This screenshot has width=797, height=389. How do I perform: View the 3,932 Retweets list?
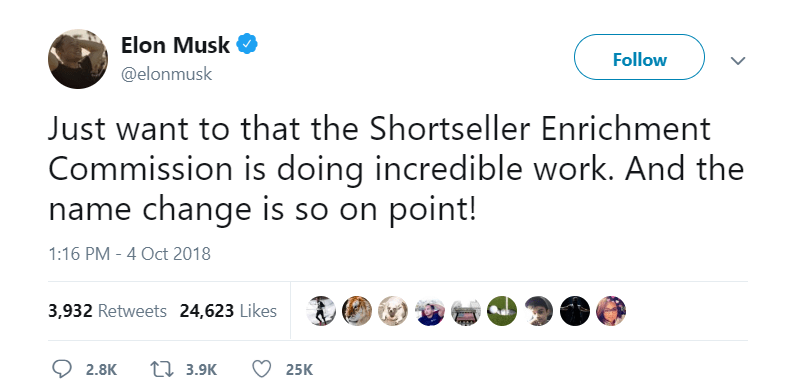[107, 311]
